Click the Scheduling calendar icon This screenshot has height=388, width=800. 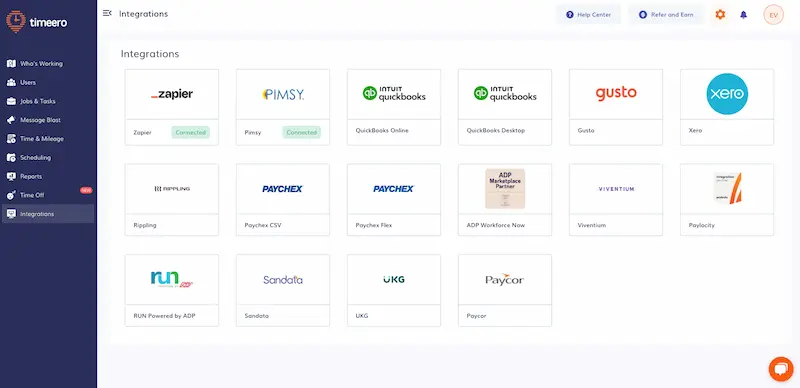tap(11, 158)
